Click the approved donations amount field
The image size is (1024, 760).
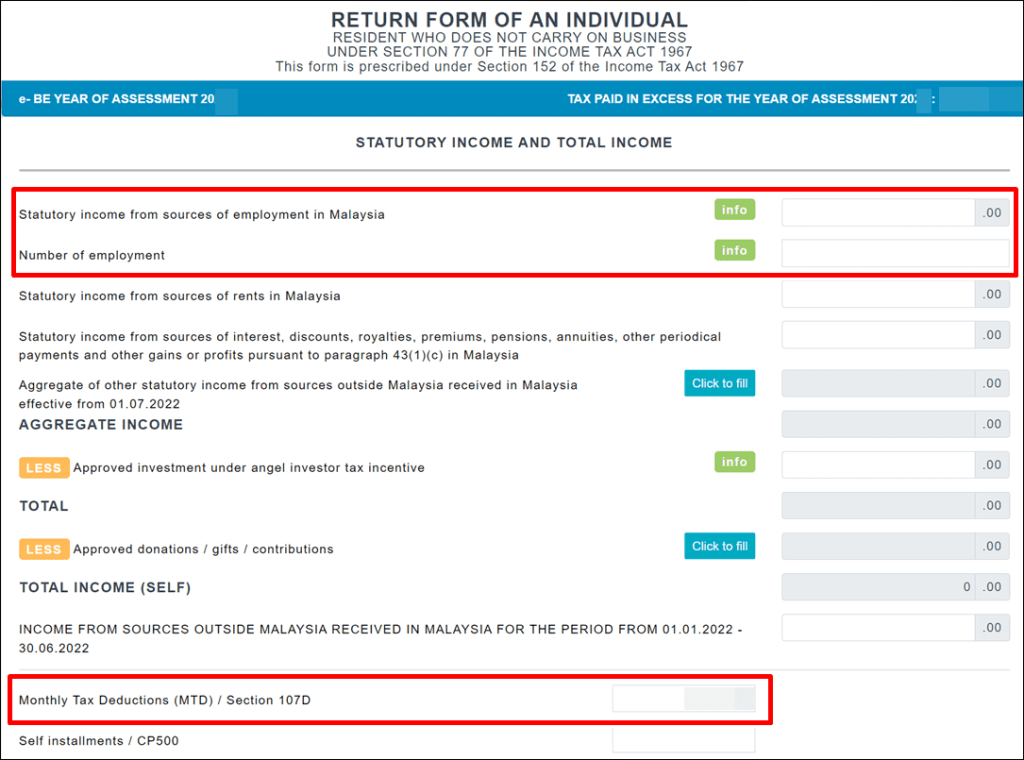click(x=878, y=546)
